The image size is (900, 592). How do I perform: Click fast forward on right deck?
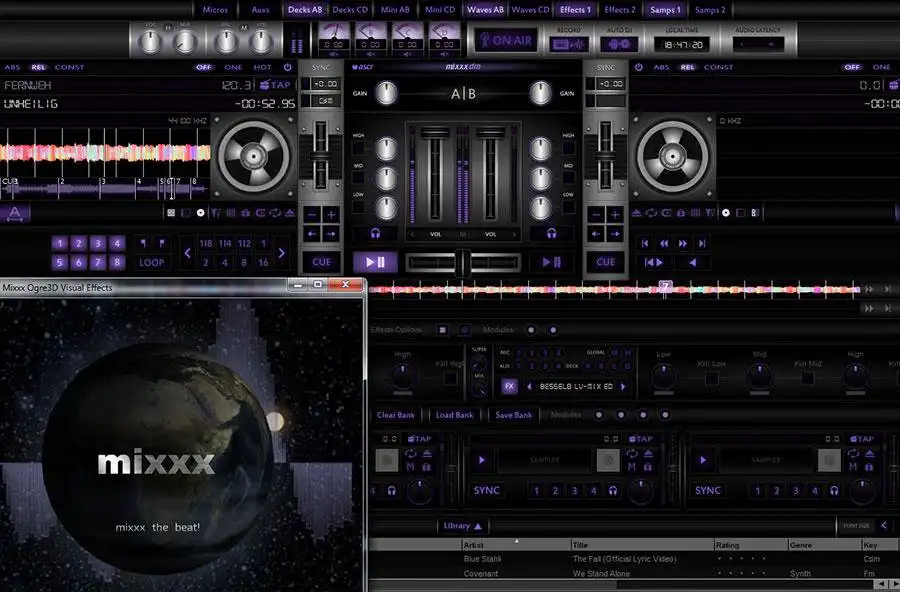(683, 243)
